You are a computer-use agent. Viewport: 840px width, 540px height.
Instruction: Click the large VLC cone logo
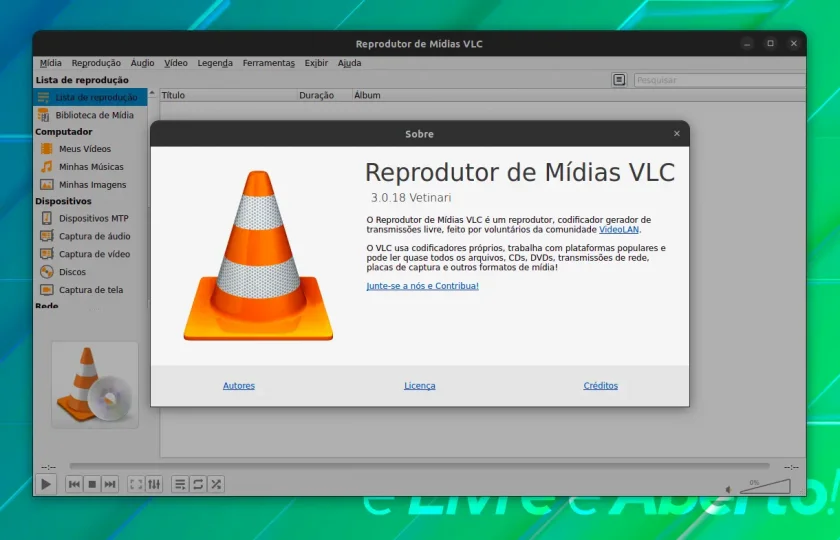(258, 256)
